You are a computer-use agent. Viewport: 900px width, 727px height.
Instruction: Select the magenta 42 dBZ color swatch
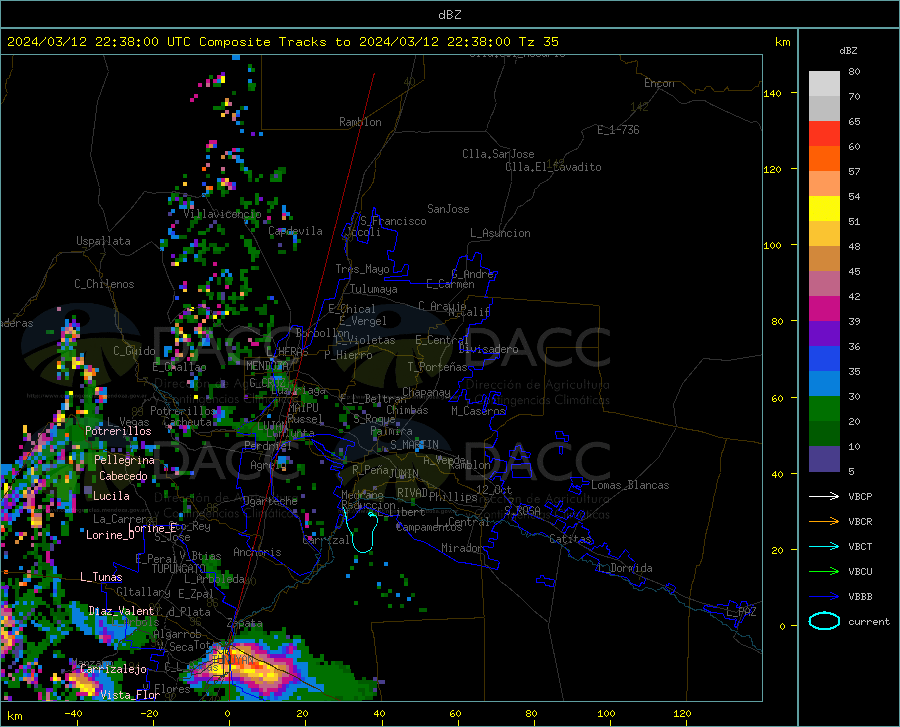tap(824, 309)
